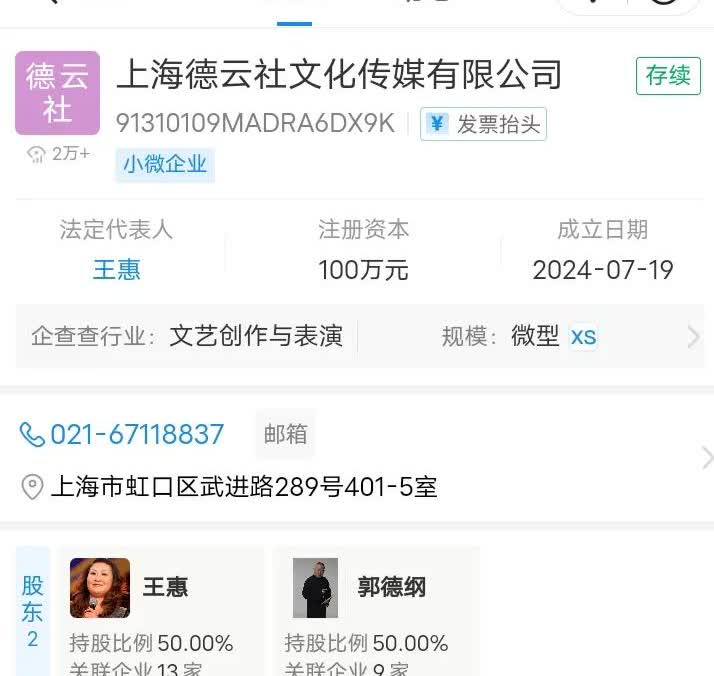Tap the location pin icon by address
This screenshot has height=676, width=714.
point(32,487)
